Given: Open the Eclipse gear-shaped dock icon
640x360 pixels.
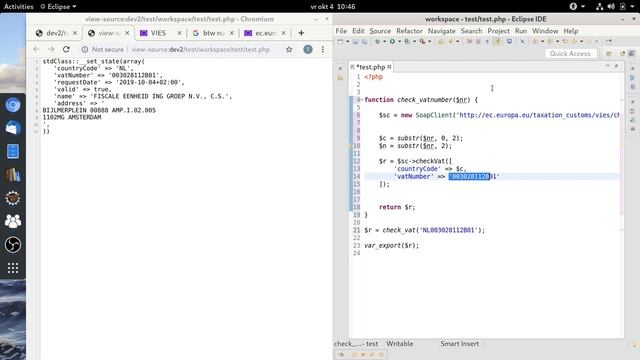Looking at the screenshot, I should click(13, 198).
